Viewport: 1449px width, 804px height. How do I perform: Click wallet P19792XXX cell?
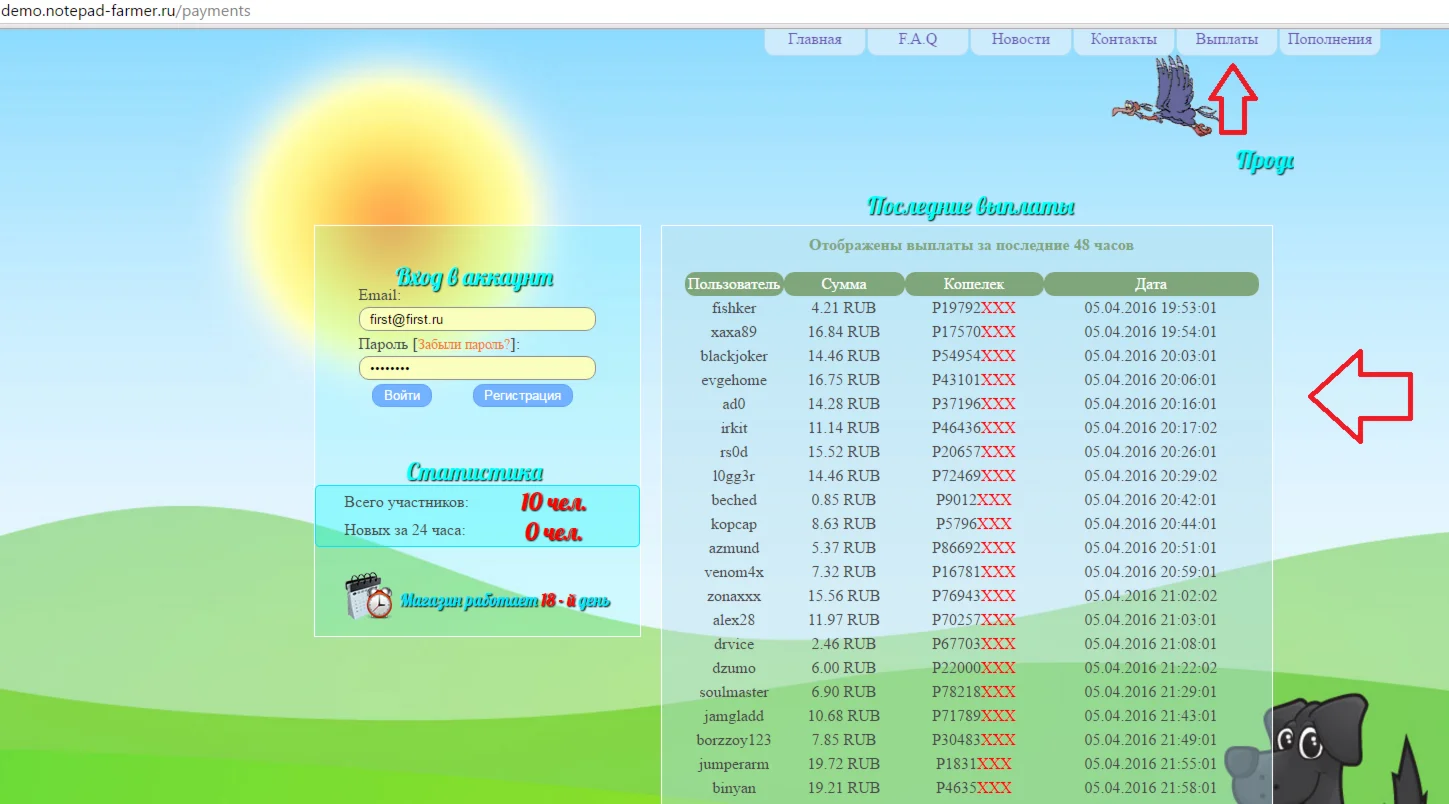pyautogui.click(x=974, y=308)
